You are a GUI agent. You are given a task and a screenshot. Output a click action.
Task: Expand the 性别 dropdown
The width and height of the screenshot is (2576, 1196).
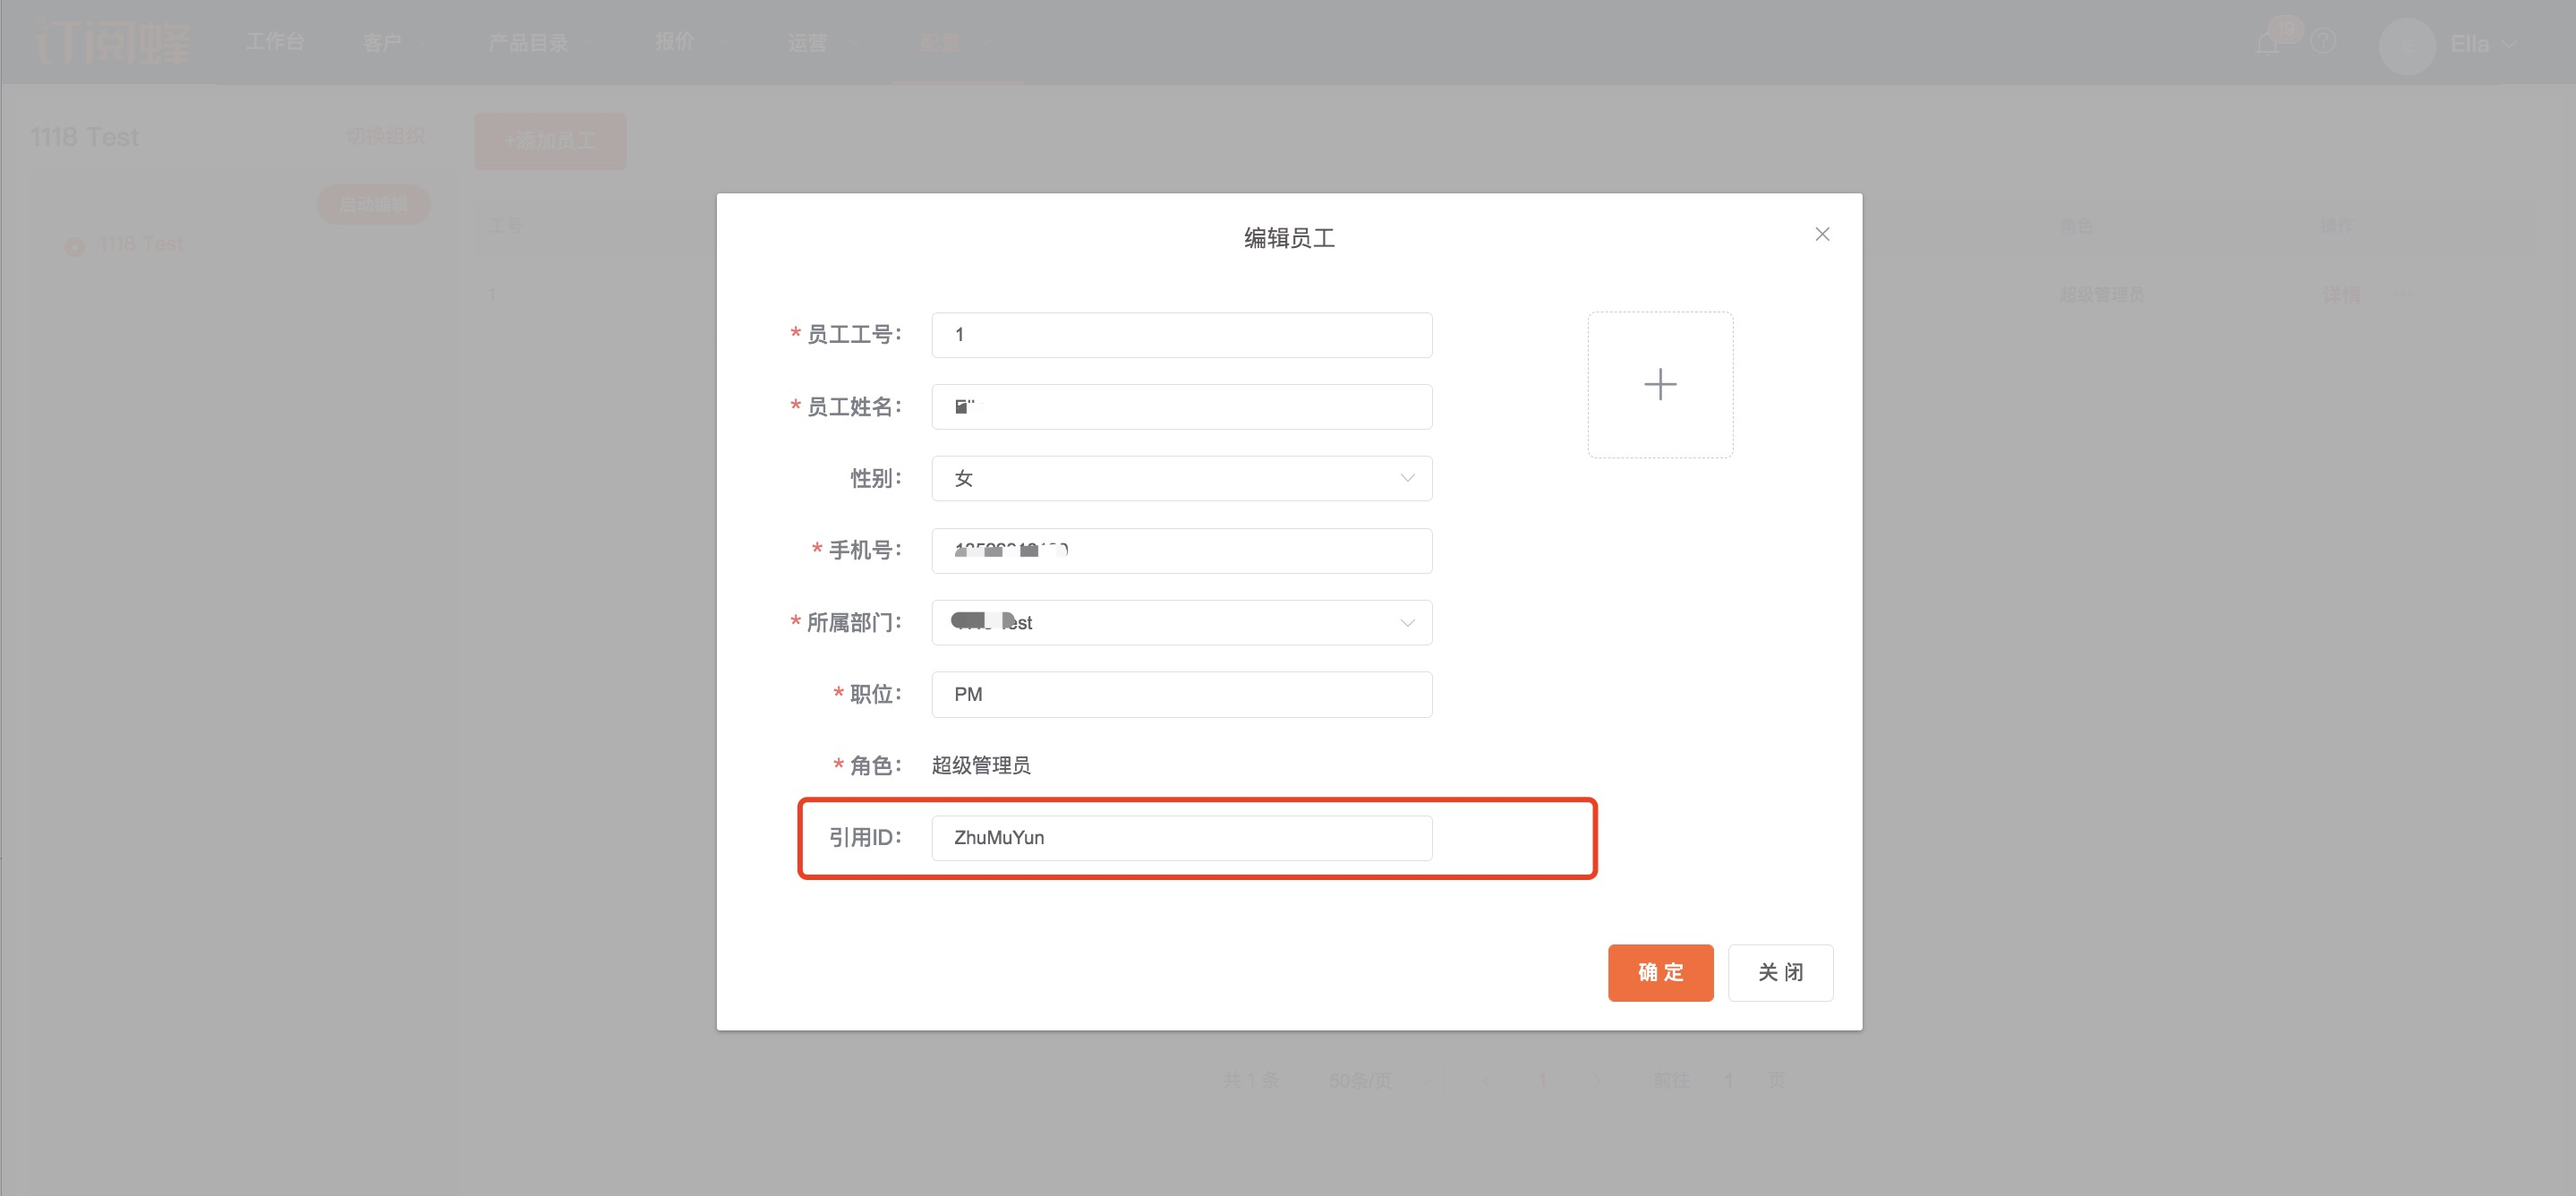1181,479
